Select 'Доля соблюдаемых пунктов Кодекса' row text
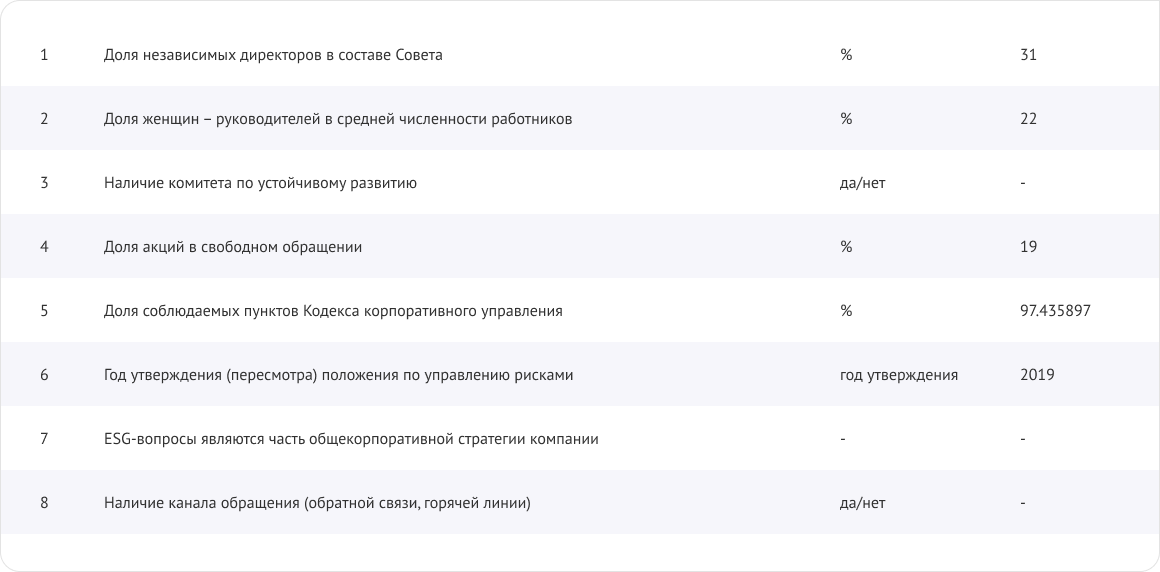This screenshot has height=572, width=1160. click(x=333, y=311)
